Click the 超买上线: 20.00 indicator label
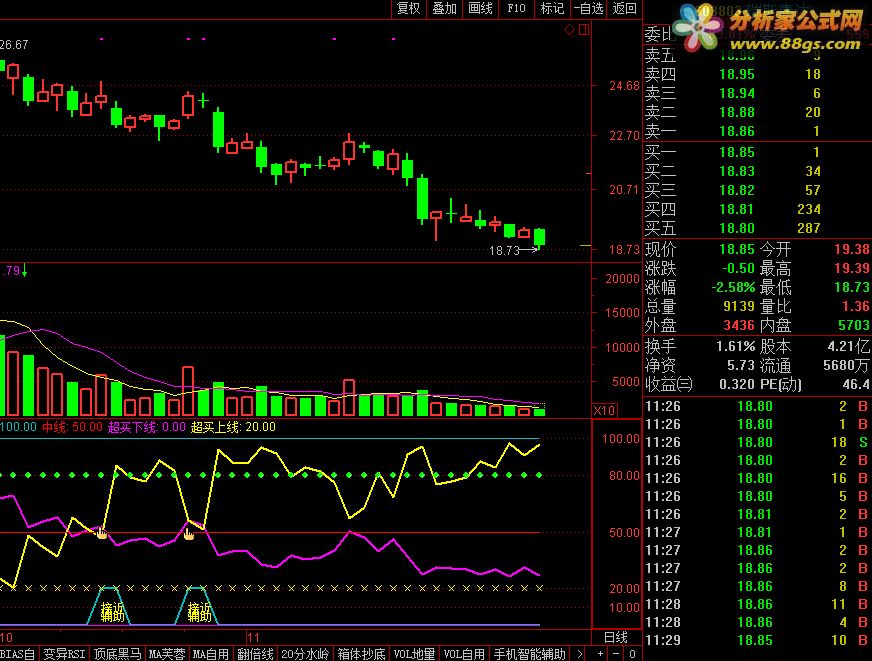 coord(233,427)
